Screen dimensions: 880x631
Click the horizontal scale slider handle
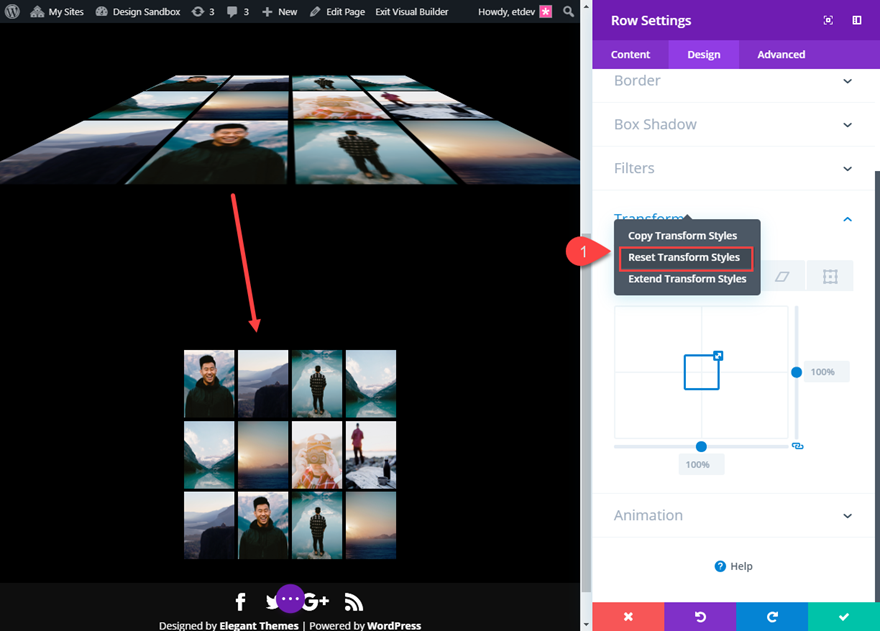(x=702, y=447)
